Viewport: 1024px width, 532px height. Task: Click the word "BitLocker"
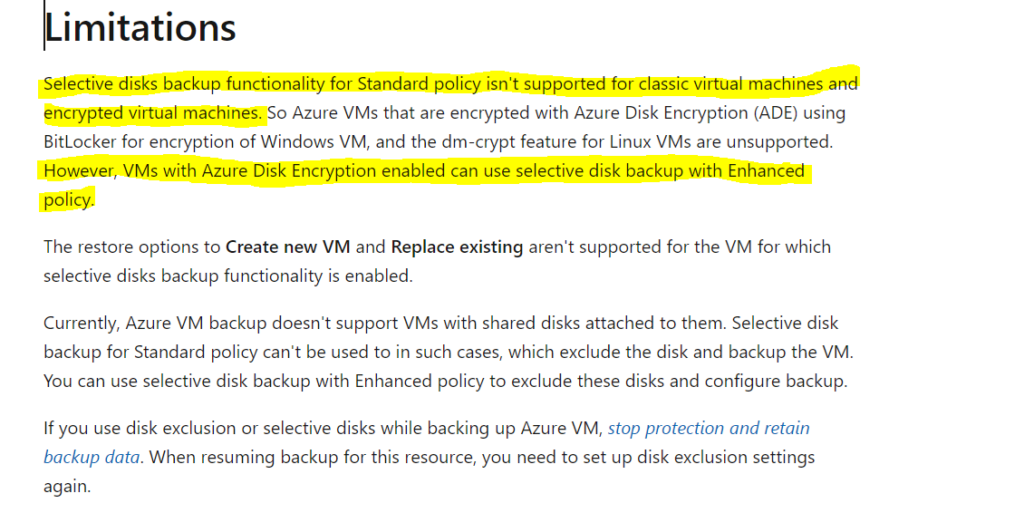point(80,142)
